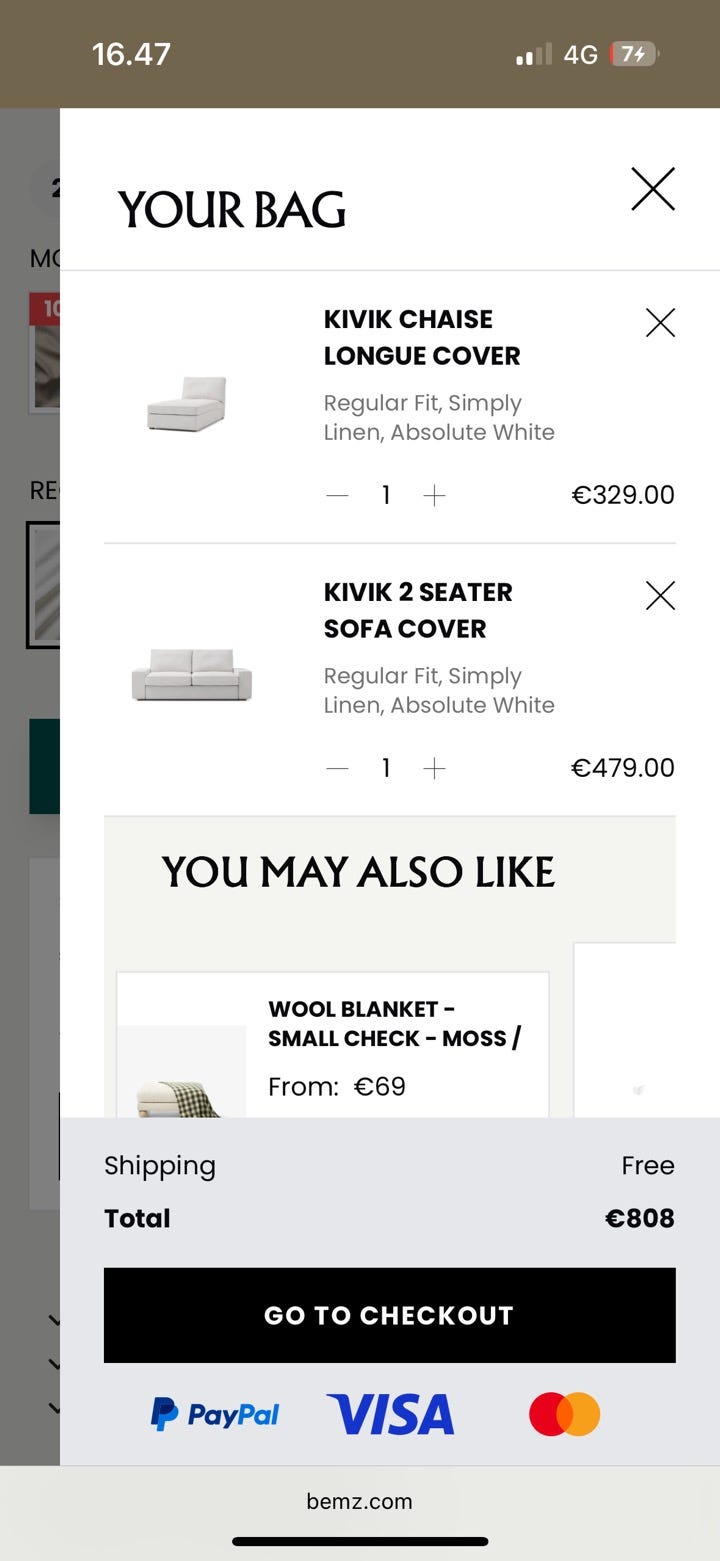
Task: Select the Mastercard payment logo
Action: pos(564,1414)
